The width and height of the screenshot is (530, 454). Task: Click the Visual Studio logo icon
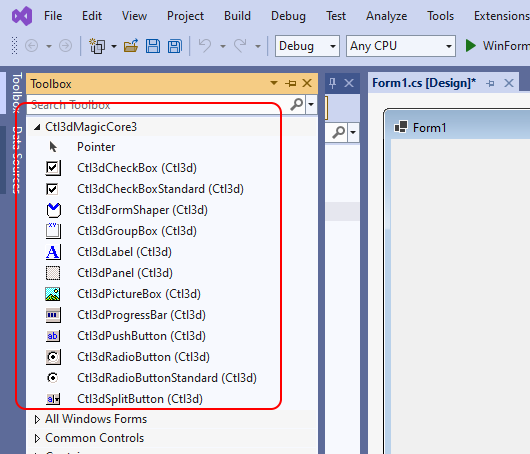click(22, 16)
